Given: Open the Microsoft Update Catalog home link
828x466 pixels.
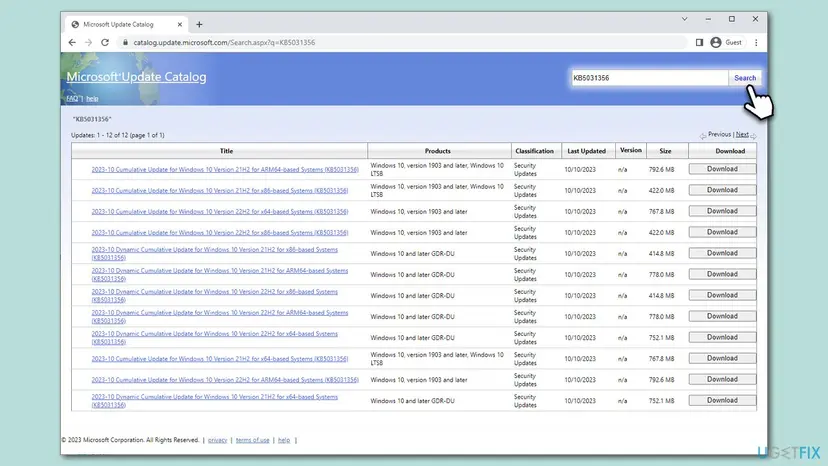Looking at the screenshot, I should [x=136, y=77].
